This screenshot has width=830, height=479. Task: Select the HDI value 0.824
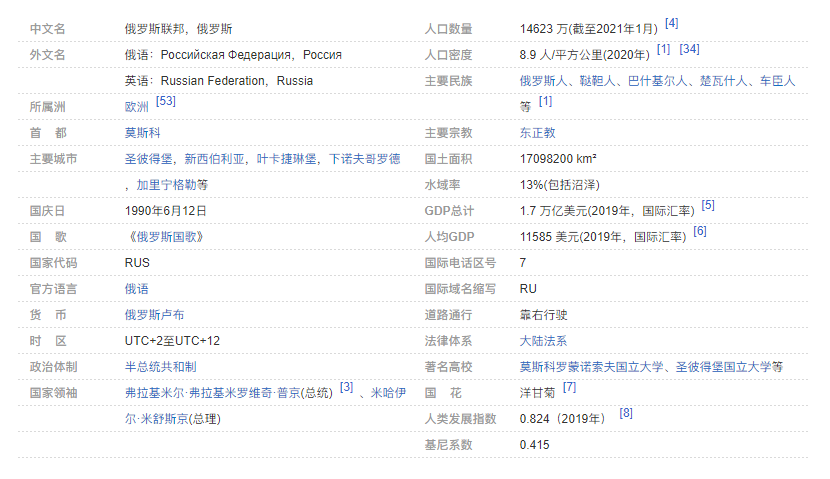(535, 419)
